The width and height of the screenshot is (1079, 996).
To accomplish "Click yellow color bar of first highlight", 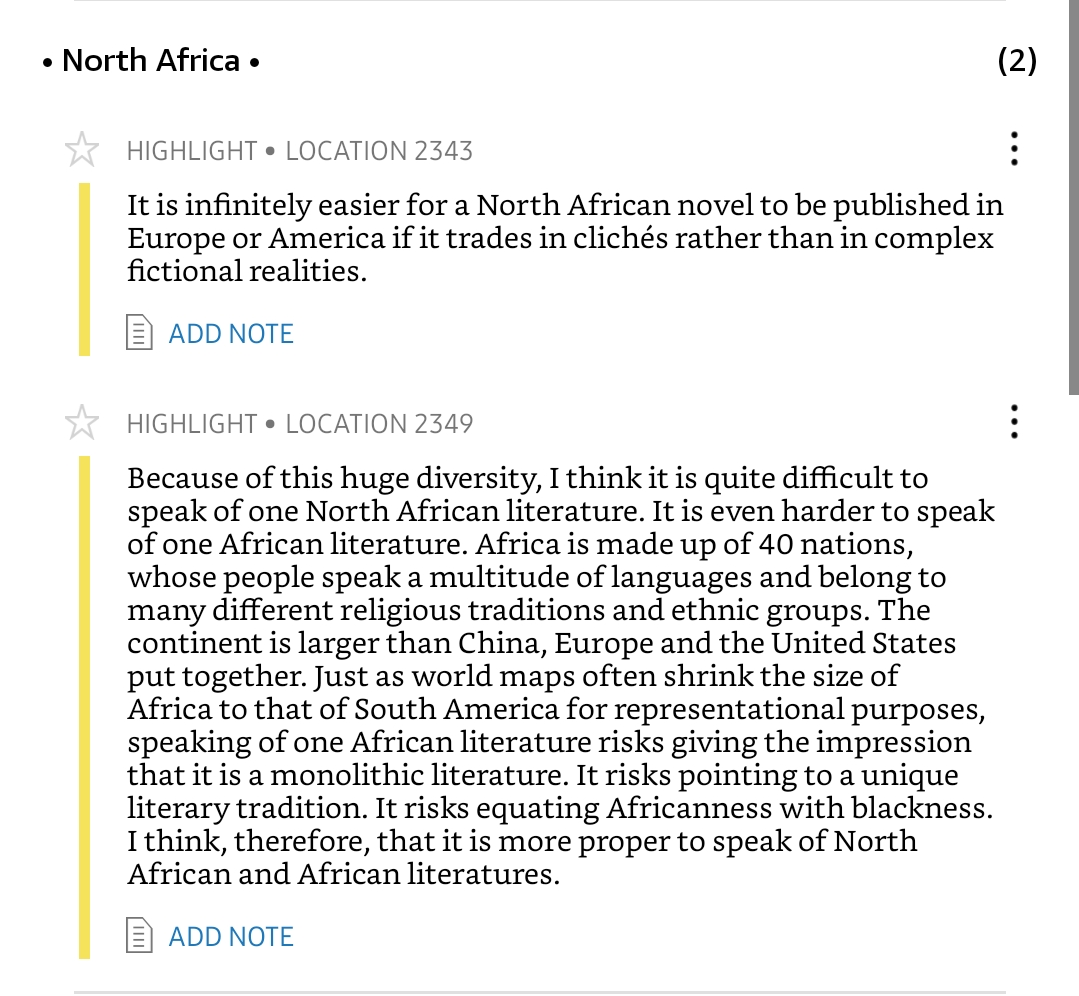I will tap(85, 268).
